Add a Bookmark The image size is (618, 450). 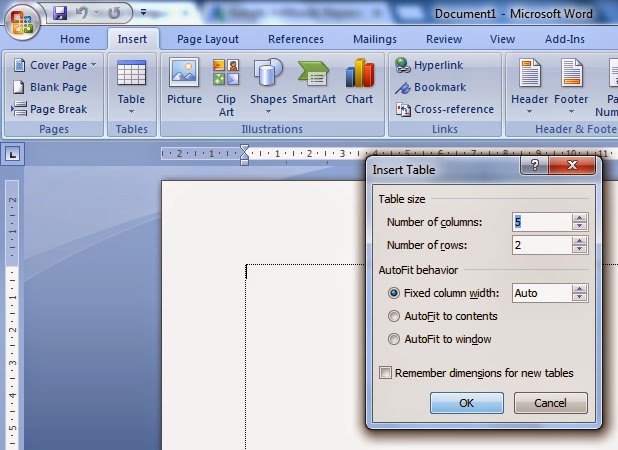click(x=430, y=87)
